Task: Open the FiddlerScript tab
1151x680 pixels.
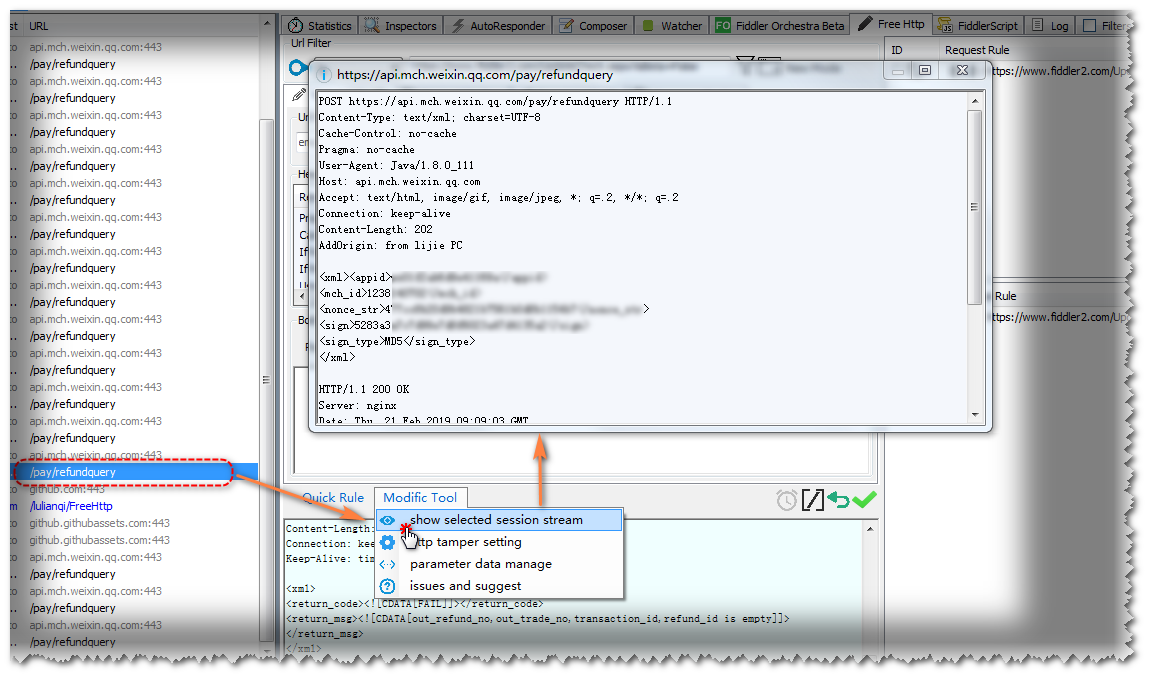Action: 978,26
